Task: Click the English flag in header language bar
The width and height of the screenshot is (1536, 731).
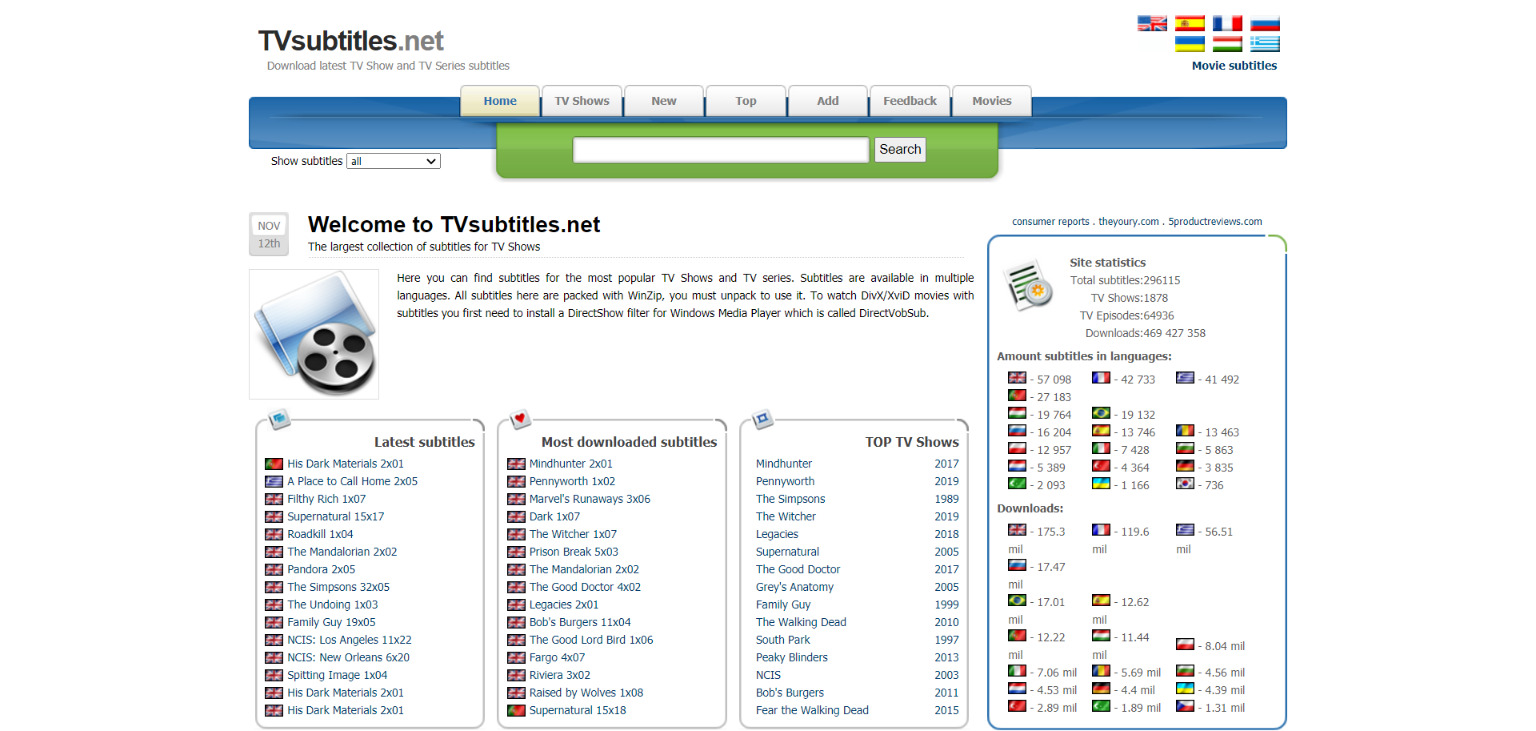Action: coord(1152,23)
